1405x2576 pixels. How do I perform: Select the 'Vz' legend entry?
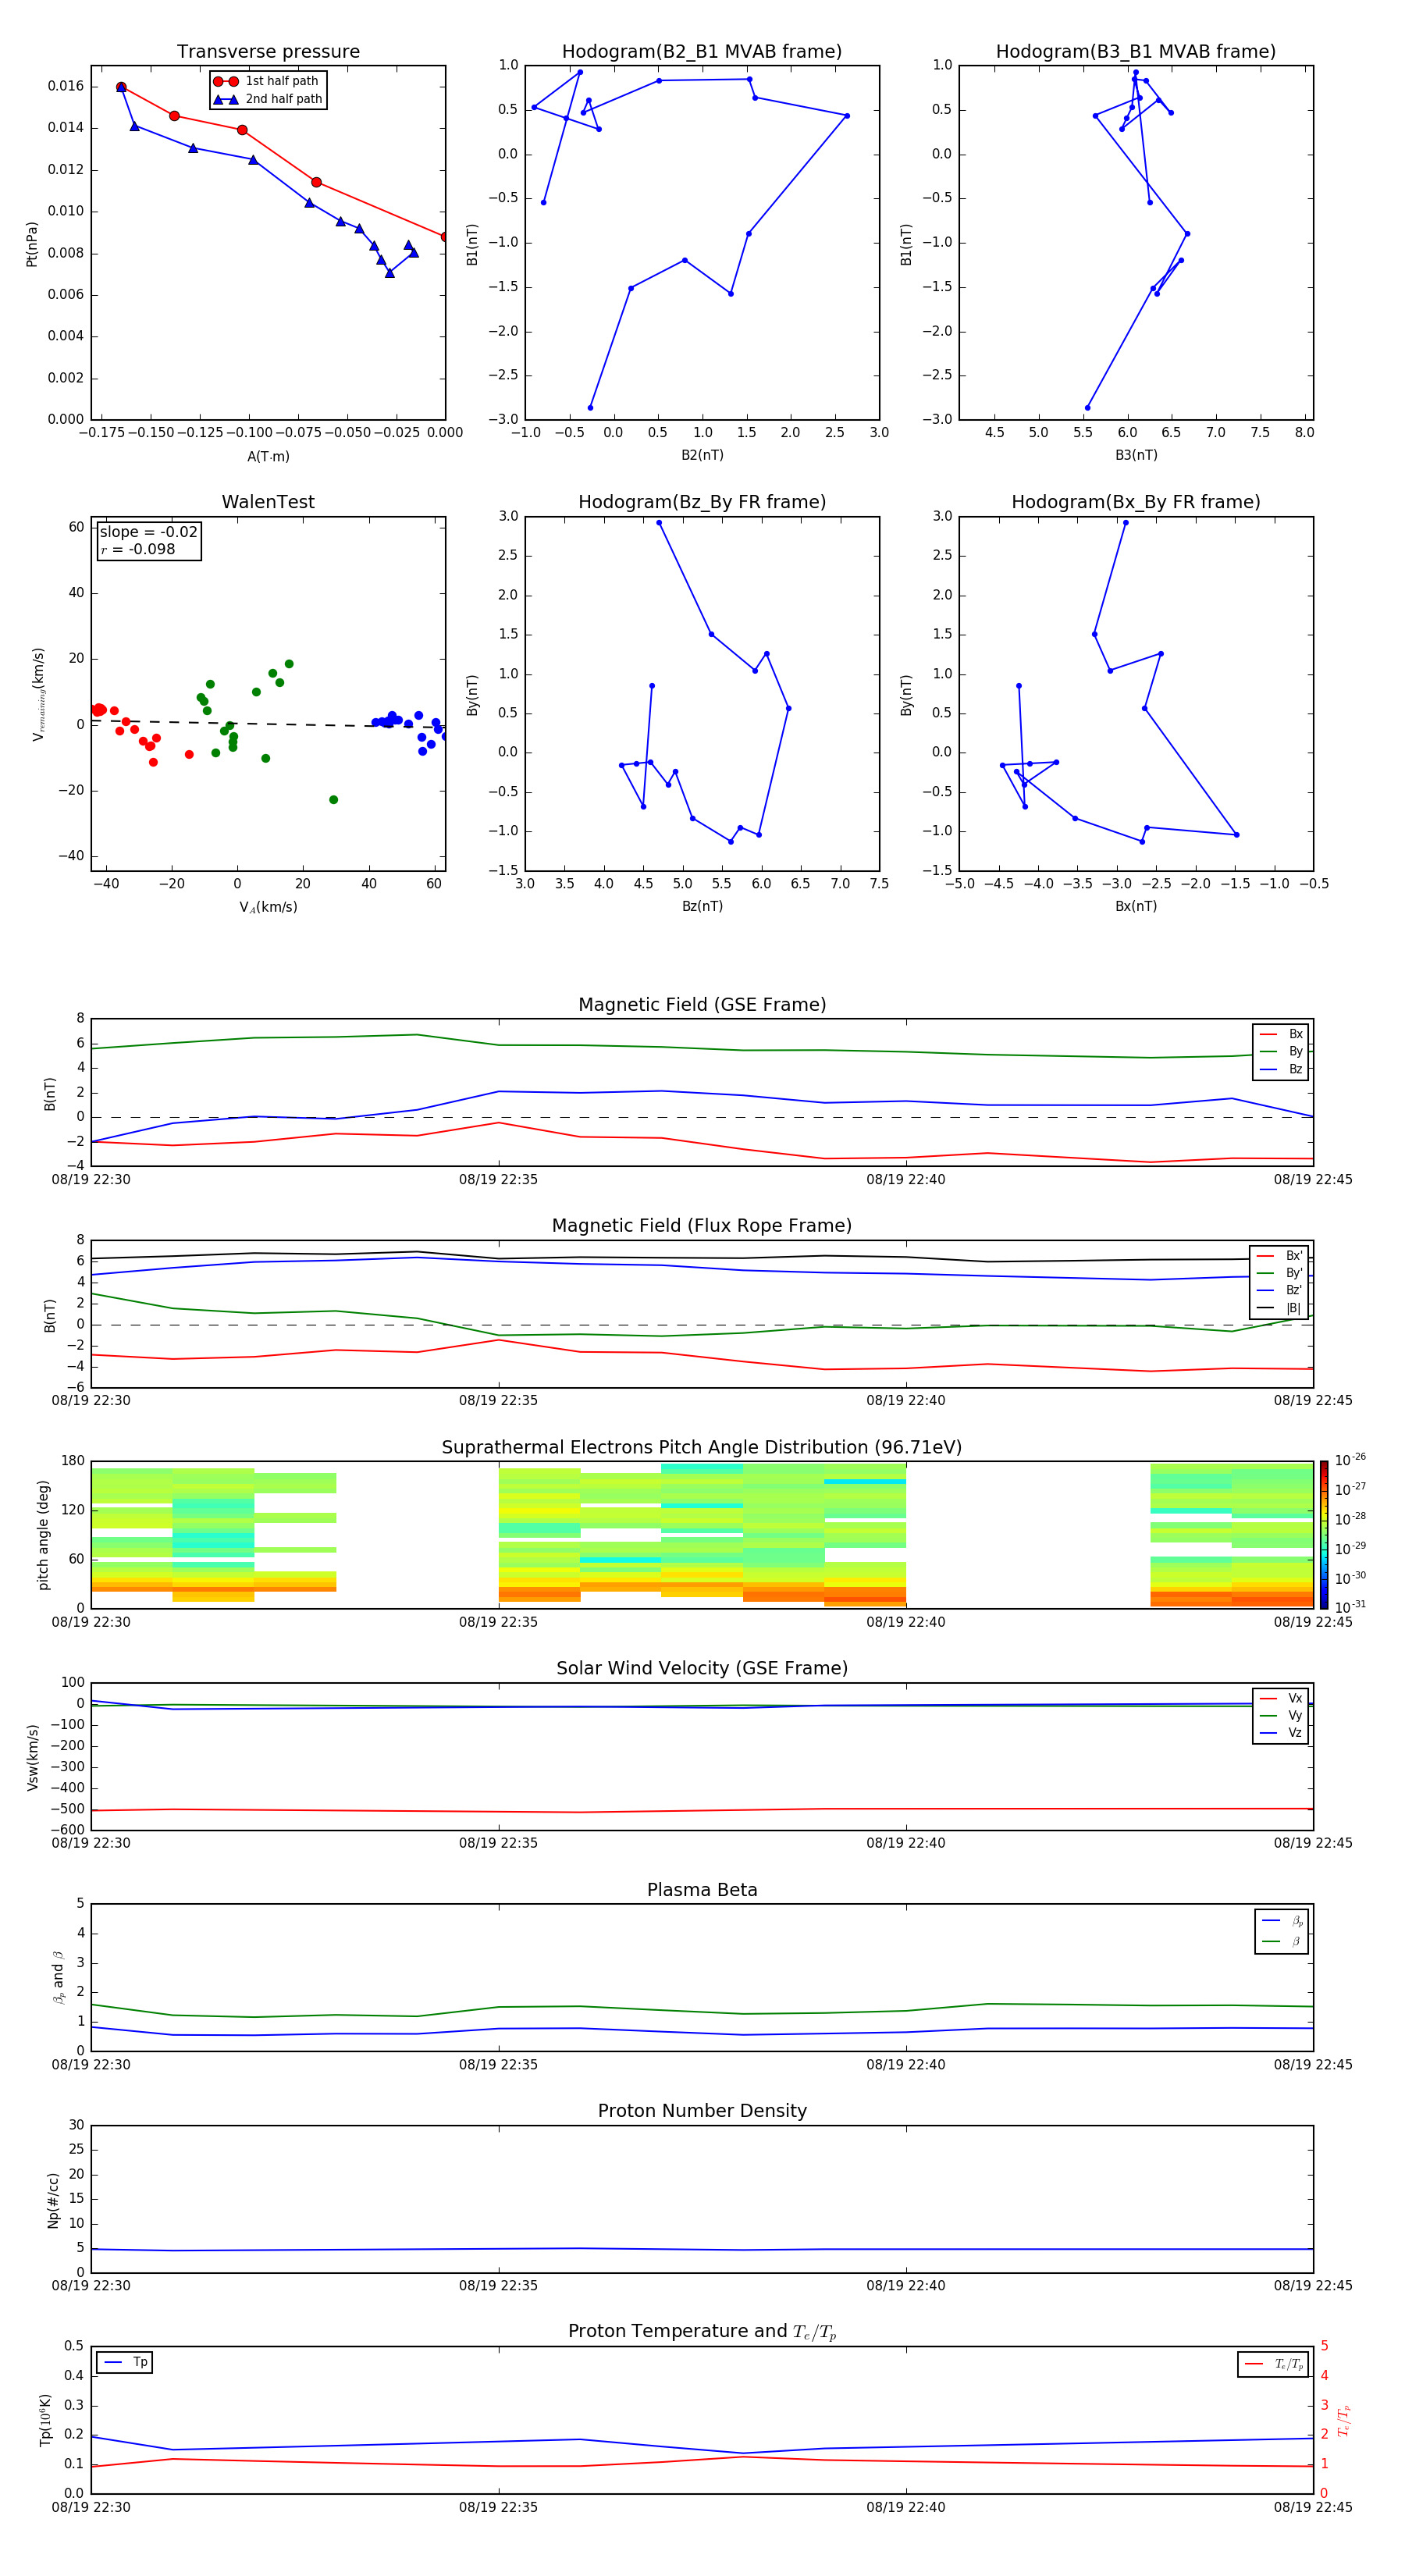[x=1281, y=1733]
